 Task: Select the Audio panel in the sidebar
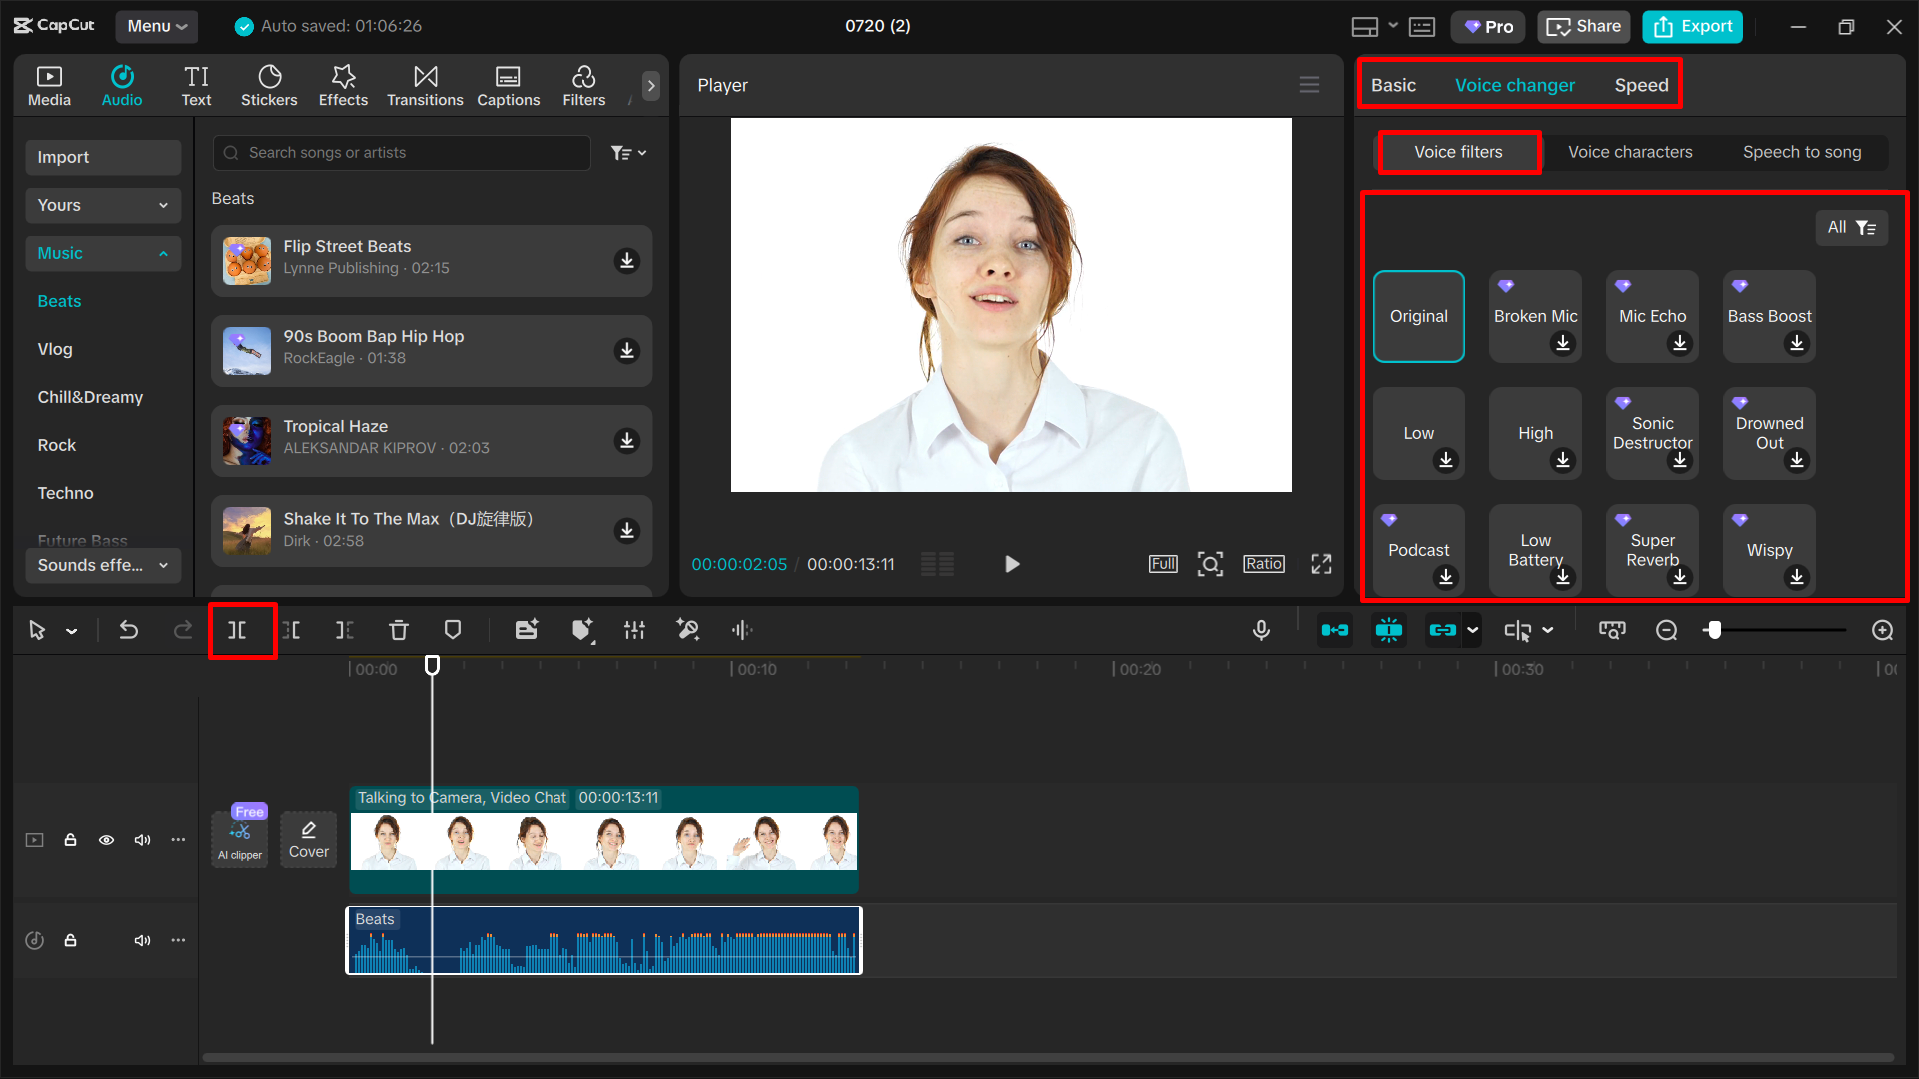pos(121,85)
